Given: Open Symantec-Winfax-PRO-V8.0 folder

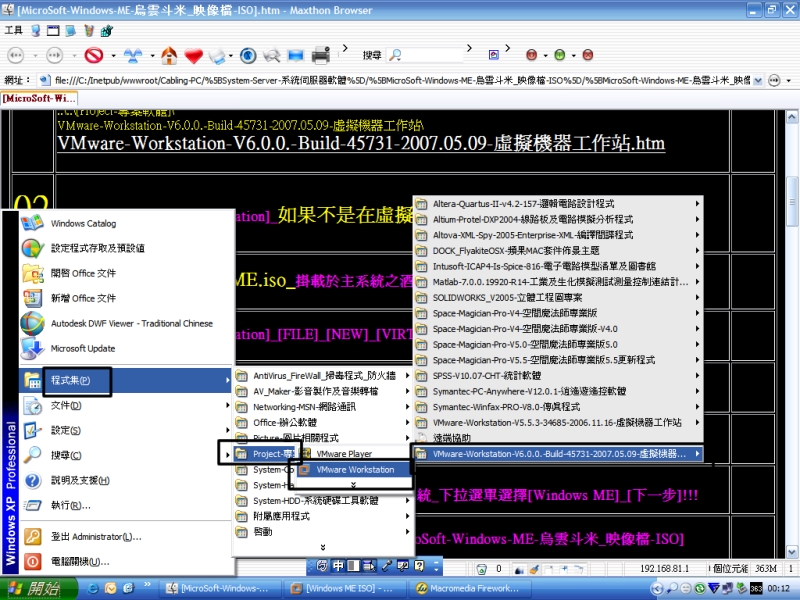Looking at the screenshot, I should click(x=558, y=407).
